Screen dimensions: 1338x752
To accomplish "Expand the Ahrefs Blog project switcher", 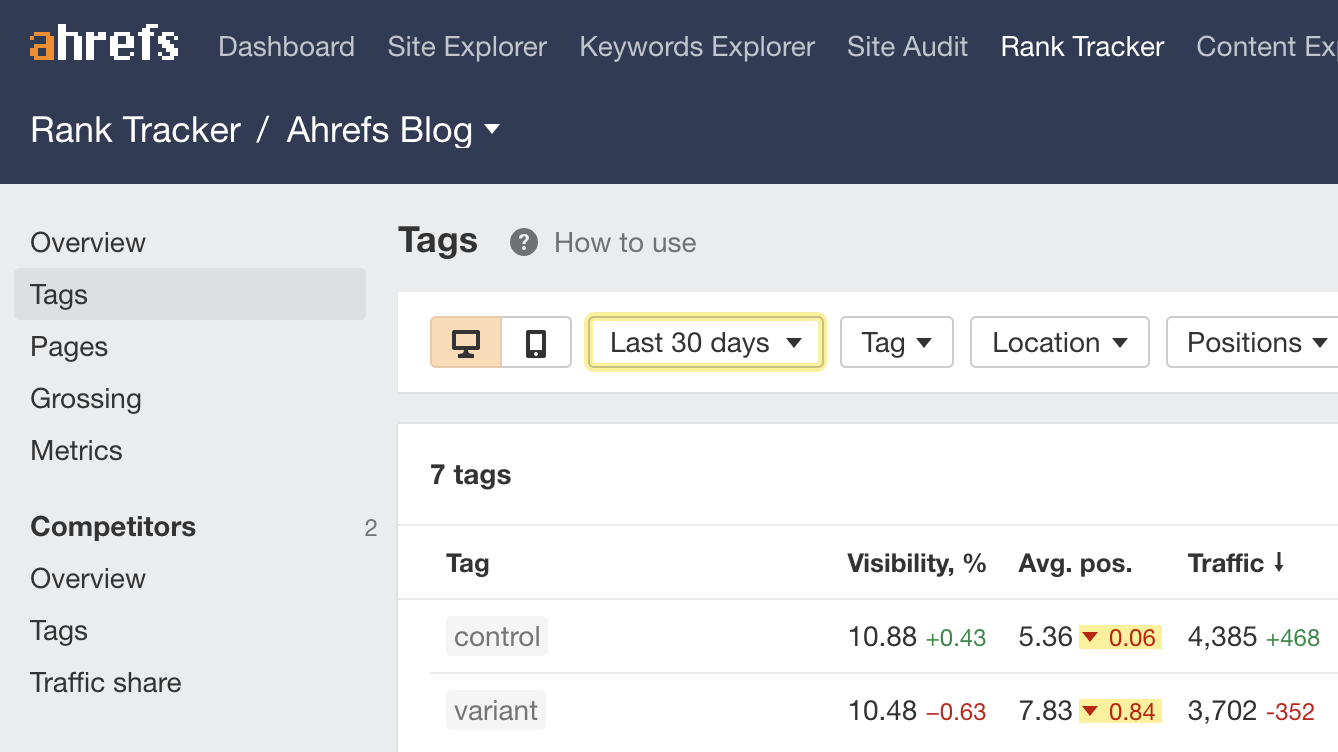I will click(493, 129).
